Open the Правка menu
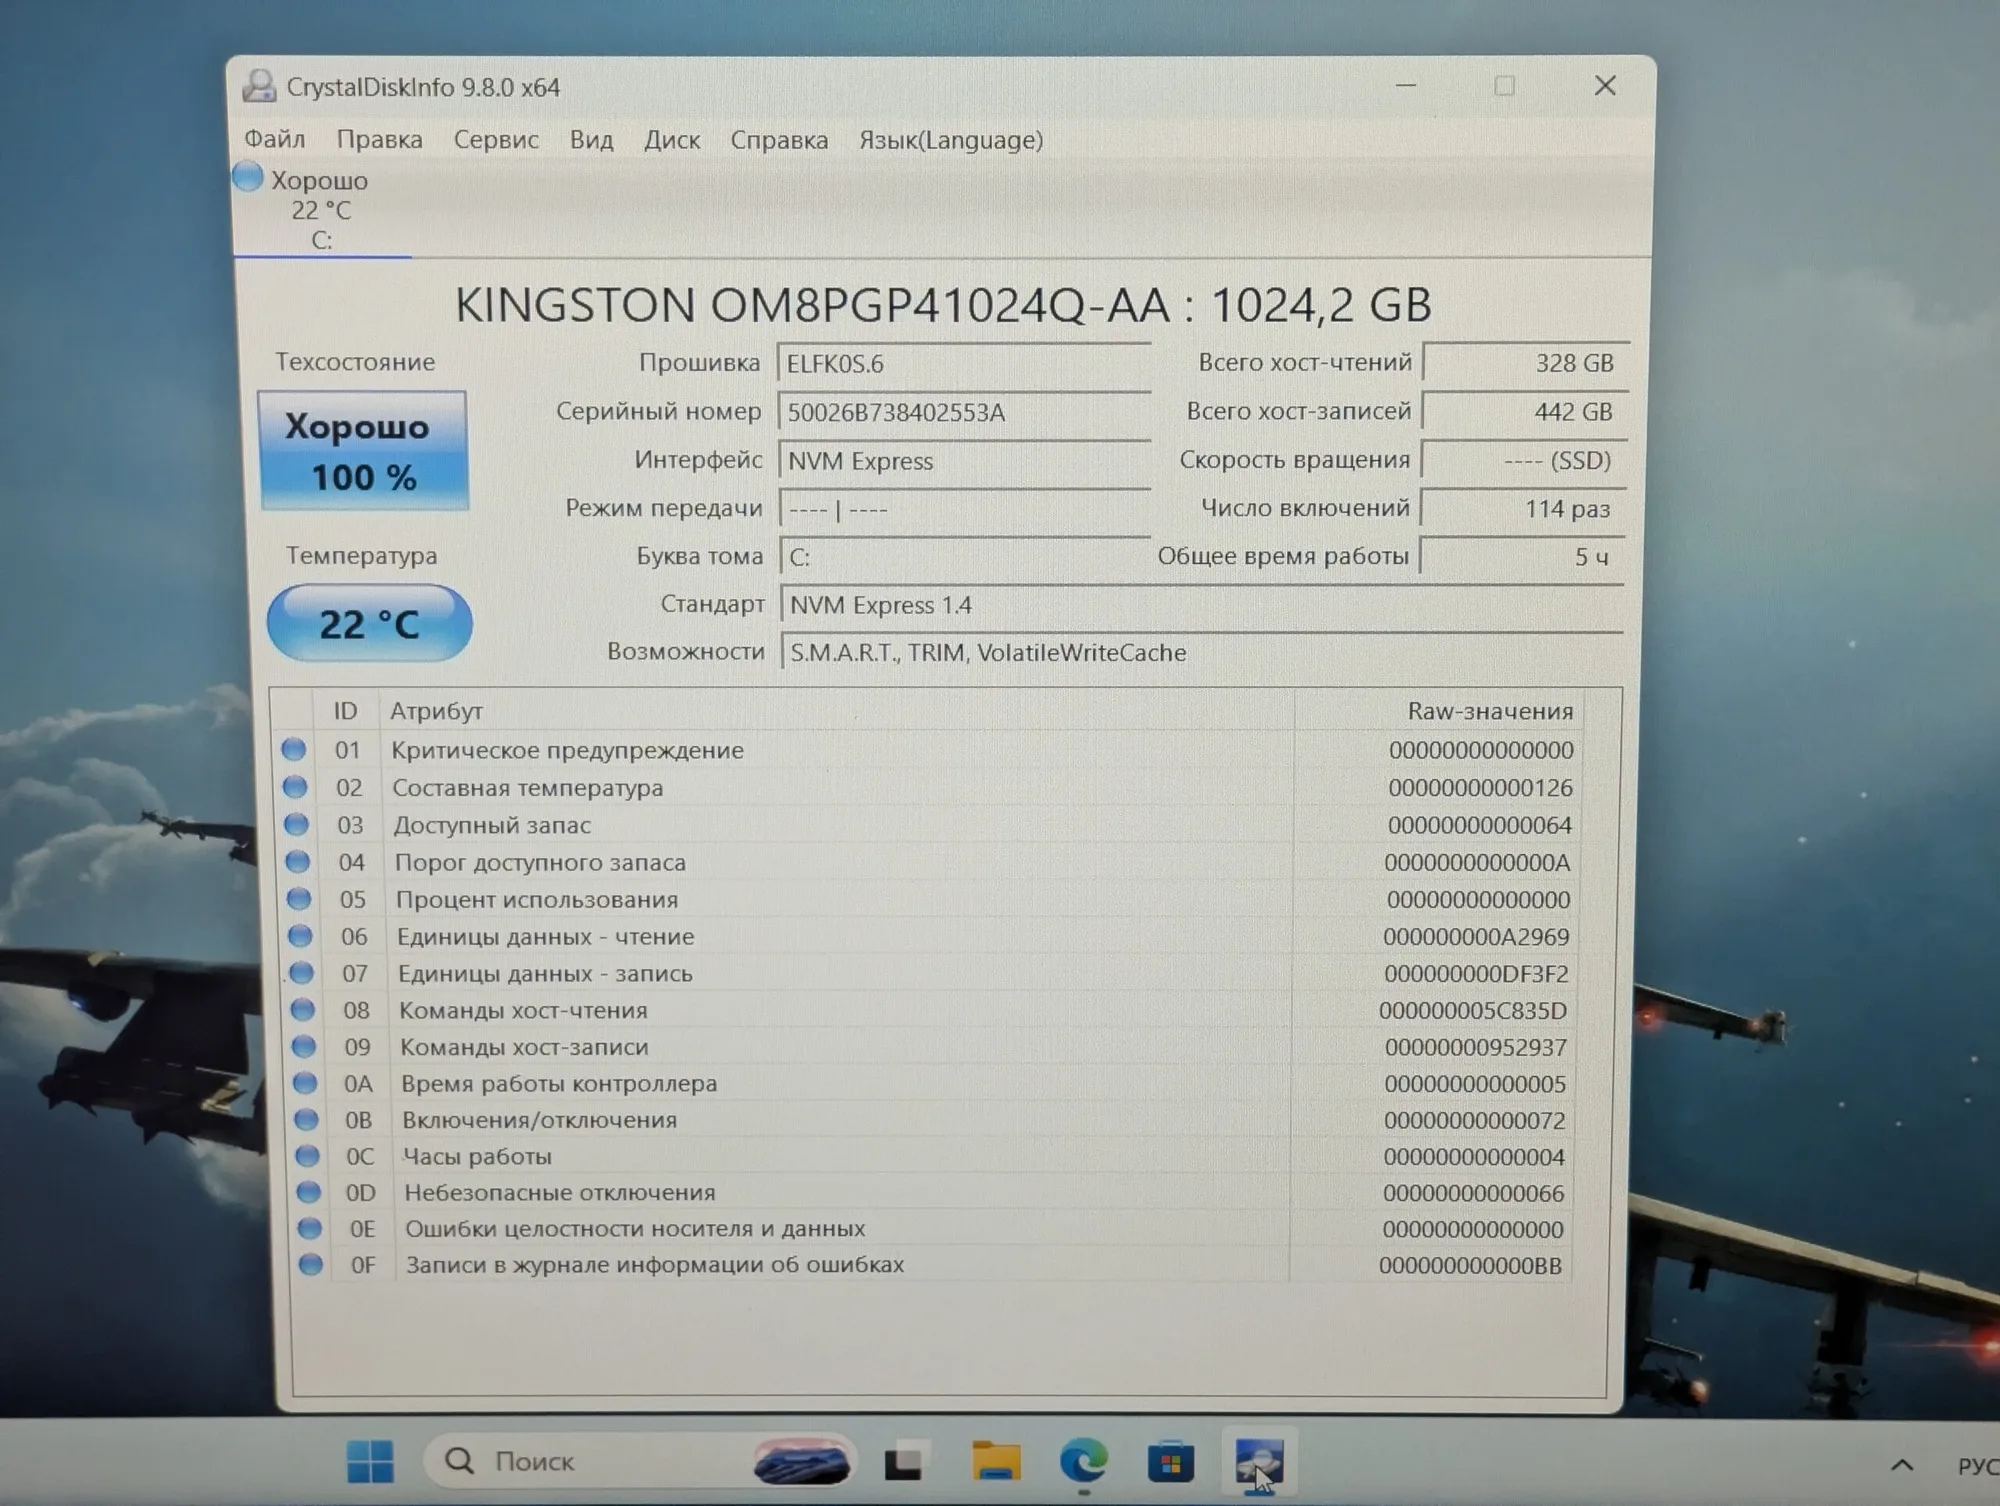This screenshot has height=1506, width=2000. tap(379, 140)
